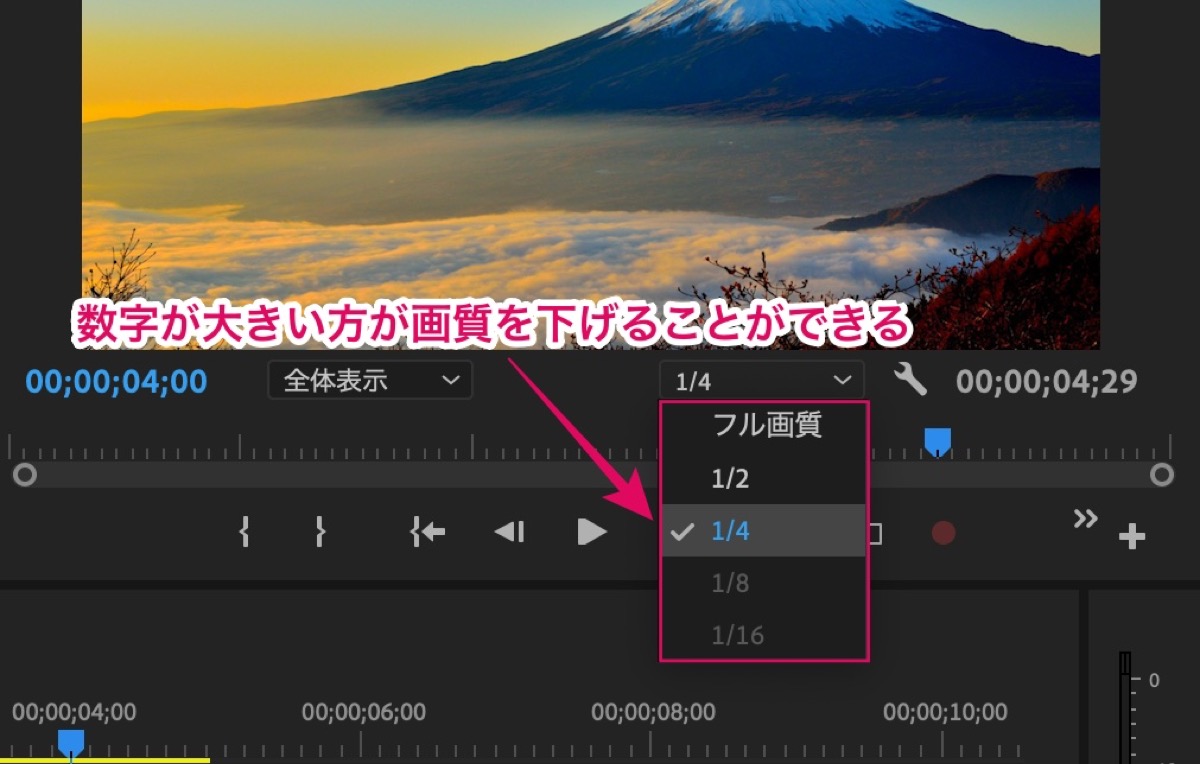The image size is (1200, 764).
Task: Click the blue playhead on the monitor ruler
Action: (937, 441)
